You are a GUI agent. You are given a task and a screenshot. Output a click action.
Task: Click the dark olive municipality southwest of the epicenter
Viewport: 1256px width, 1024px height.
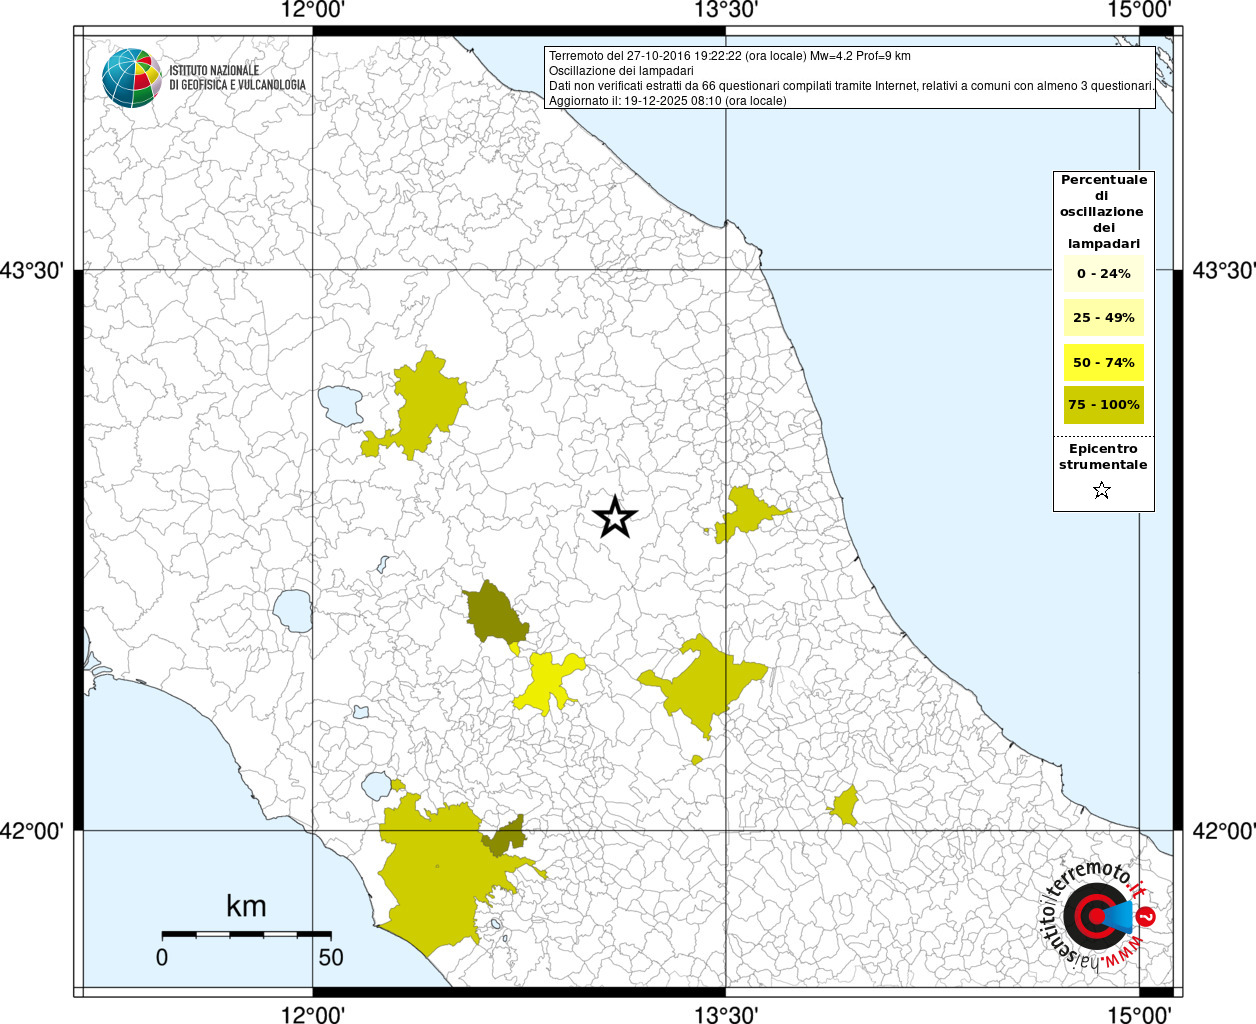tap(494, 615)
